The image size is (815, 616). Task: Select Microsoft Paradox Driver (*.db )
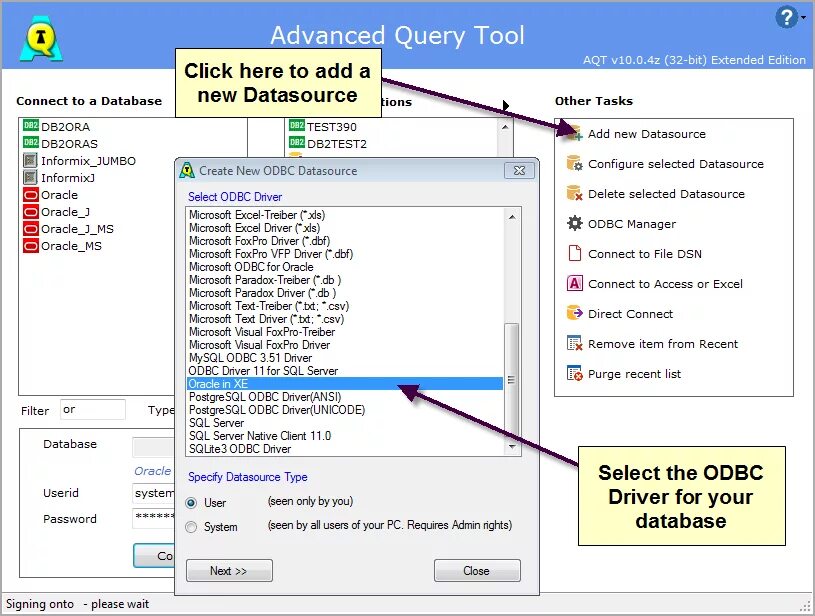pyautogui.click(x=345, y=293)
